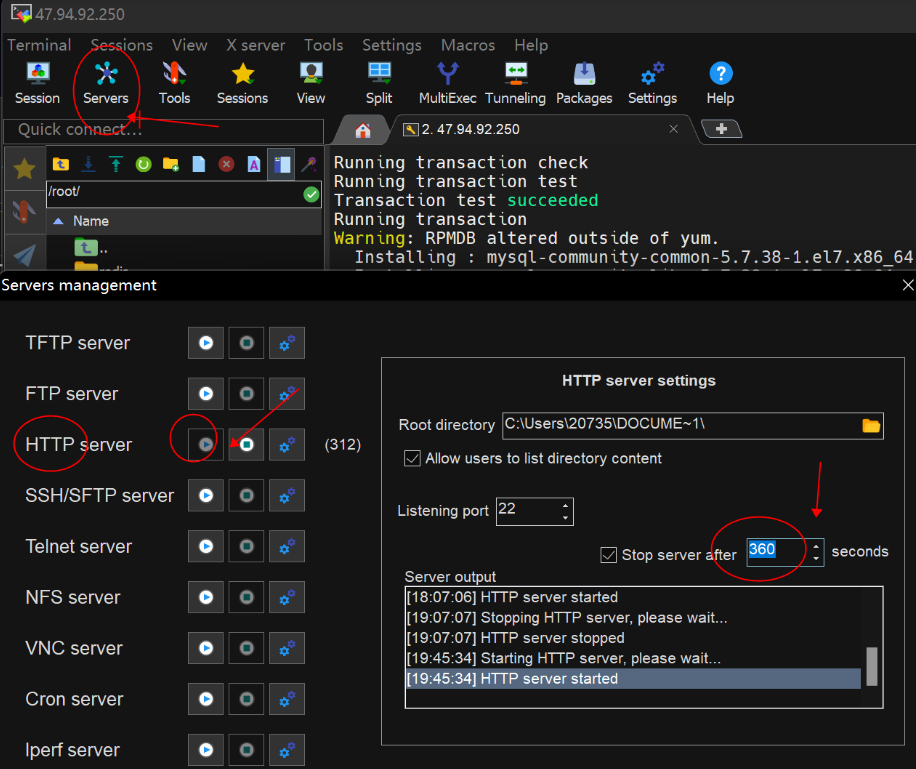This screenshot has height=769, width=916.
Task: Refresh the SFTP file list
Action: tap(143, 164)
